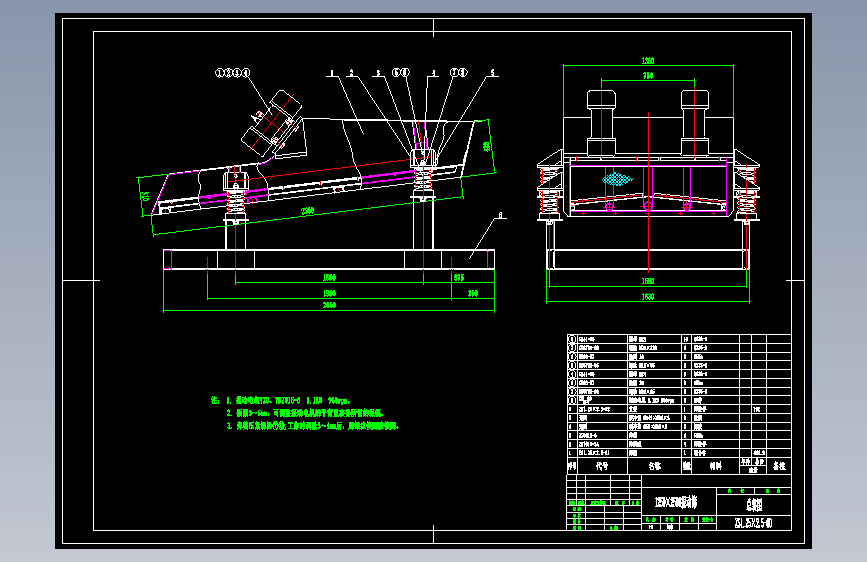This screenshot has width=867, height=562.
Task: Select the right motor in the end view
Action: pyautogui.click(x=695, y=123)
